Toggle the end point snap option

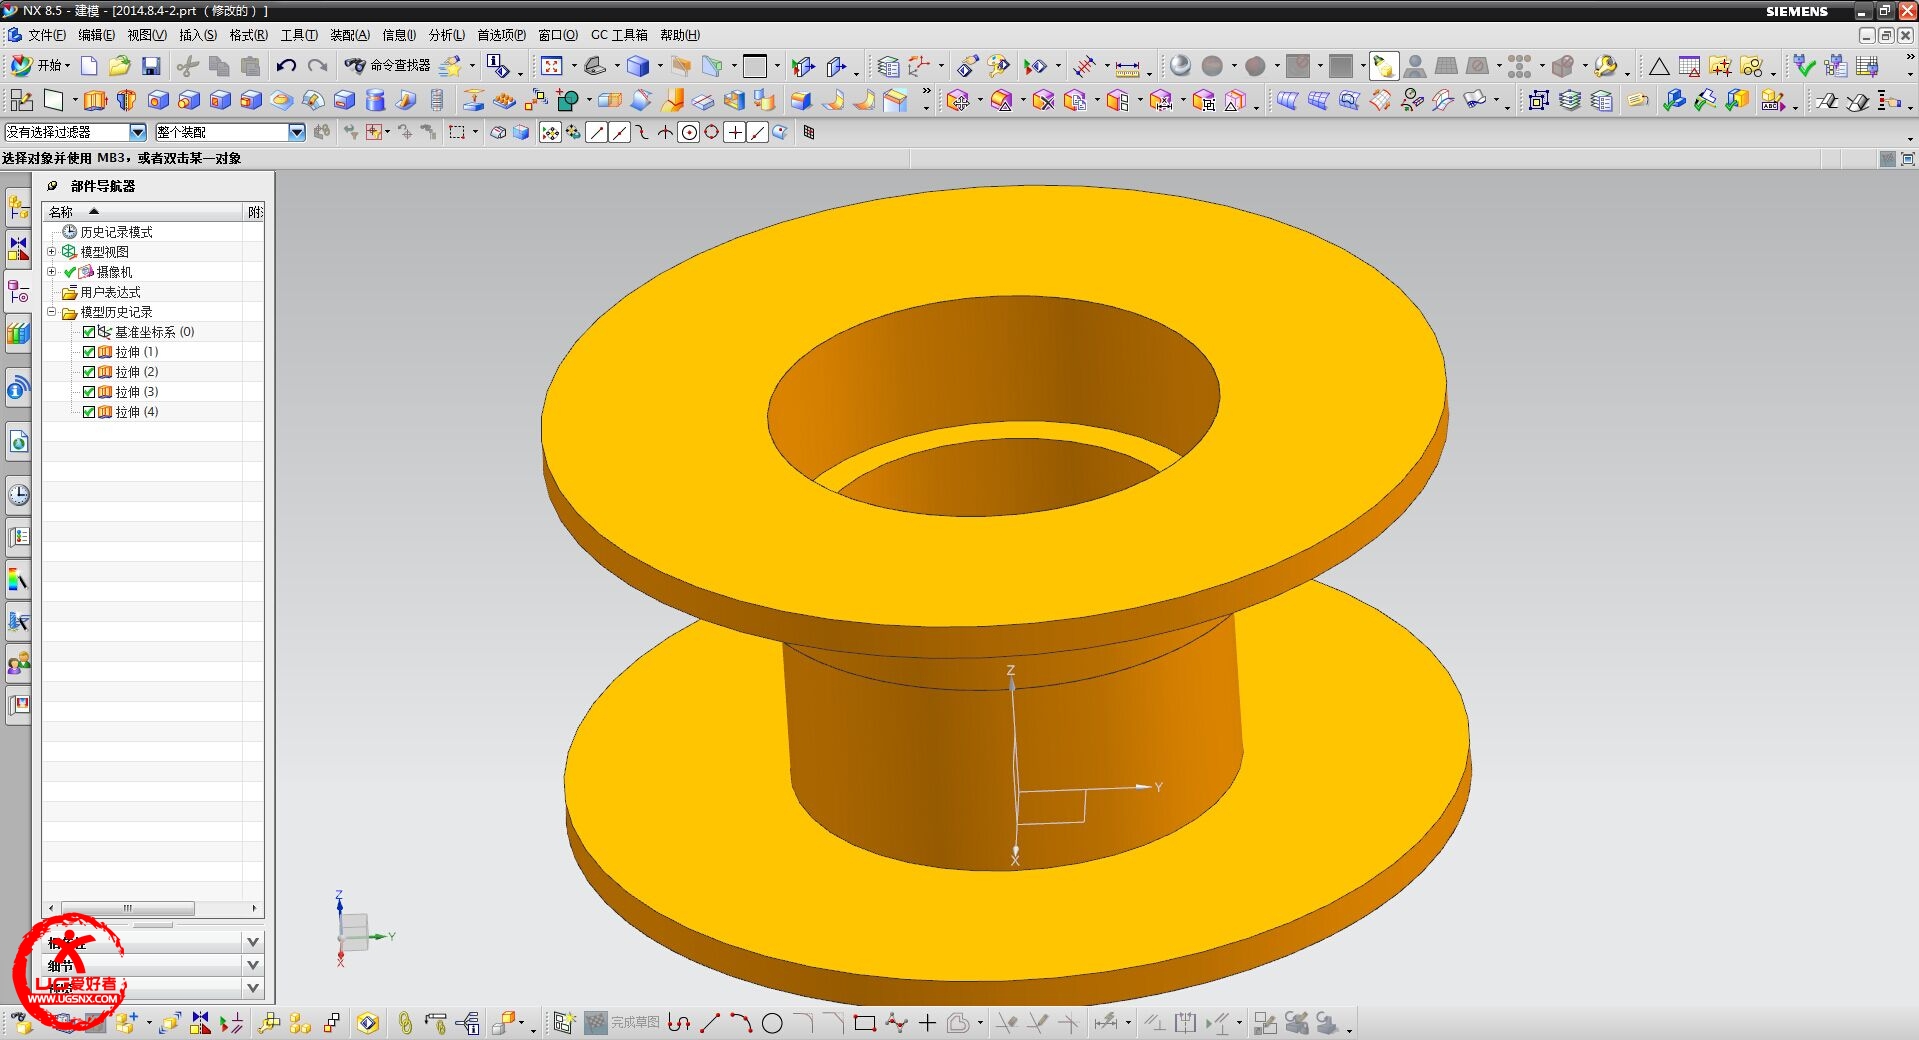[597, 132]
